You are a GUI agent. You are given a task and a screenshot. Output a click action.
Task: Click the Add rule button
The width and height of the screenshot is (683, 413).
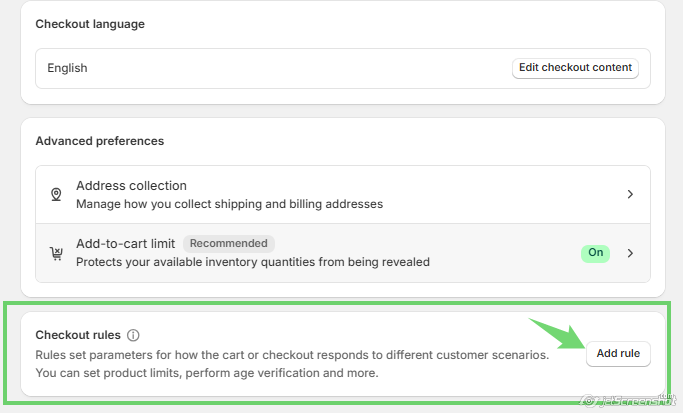[x=618, y=353]
